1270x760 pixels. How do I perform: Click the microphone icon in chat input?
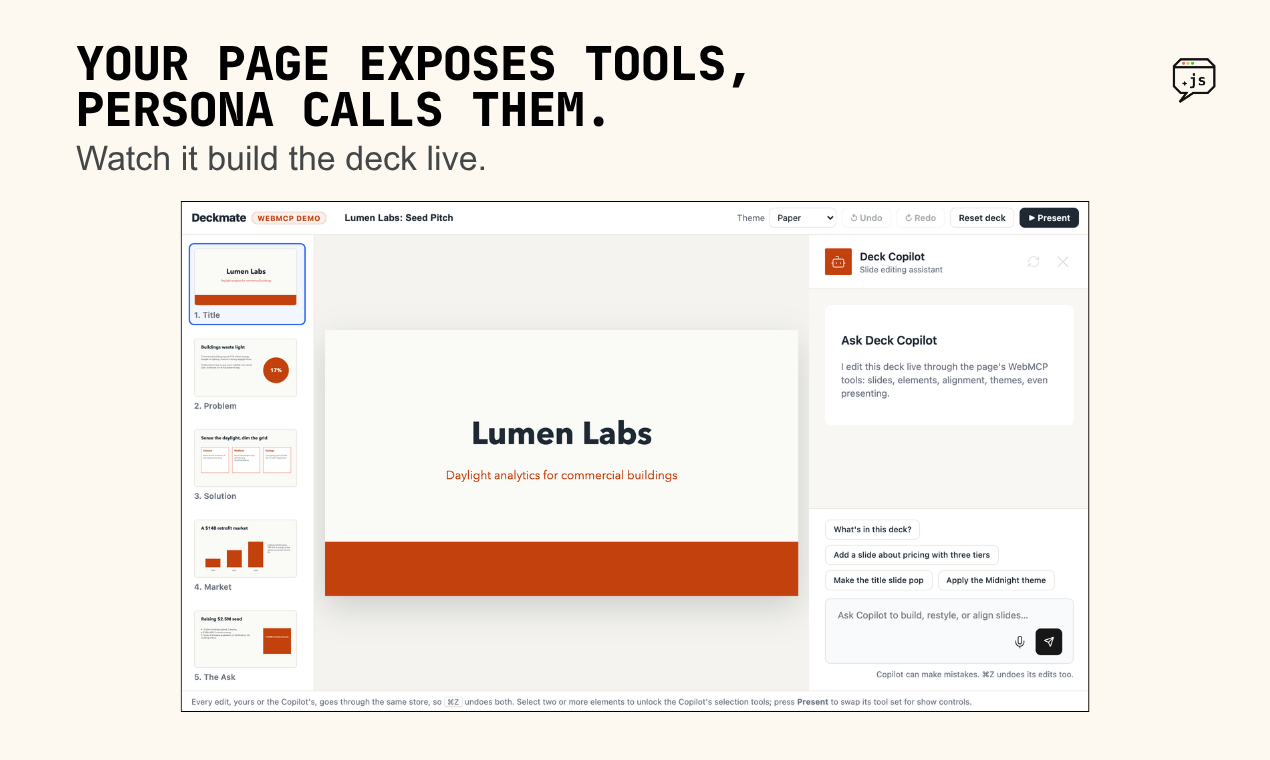[x=1019, y=642]
